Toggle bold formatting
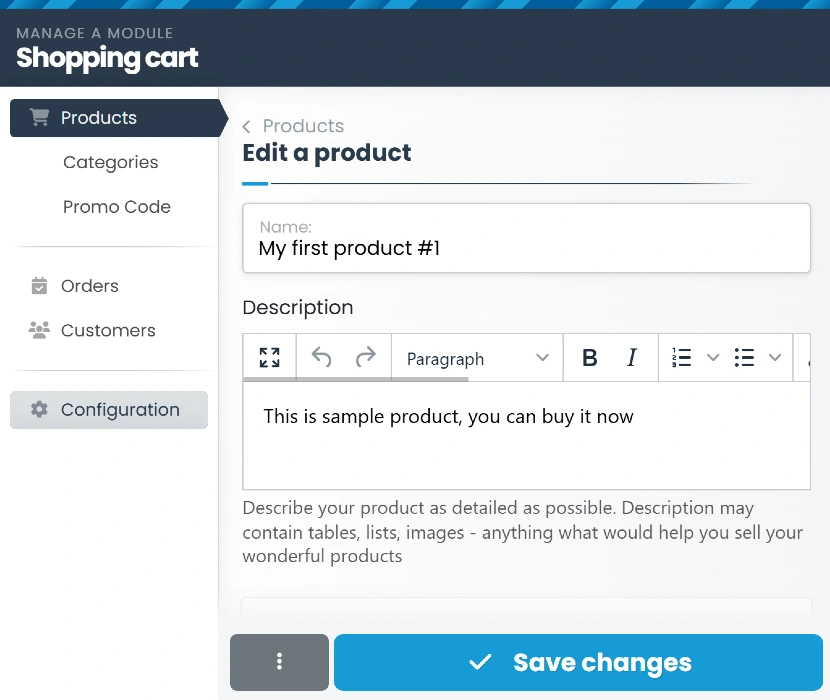The height and width of the screenshot is (700, 830). [590, 358]
